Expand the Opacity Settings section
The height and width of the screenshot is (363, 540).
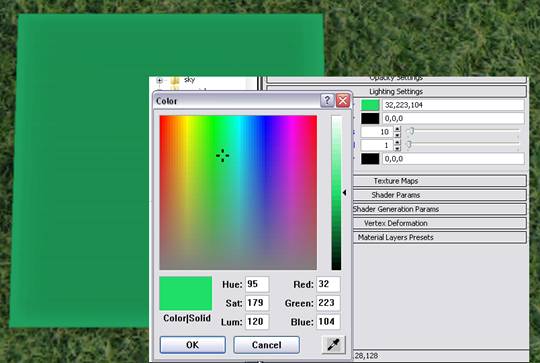coord(396,80)
